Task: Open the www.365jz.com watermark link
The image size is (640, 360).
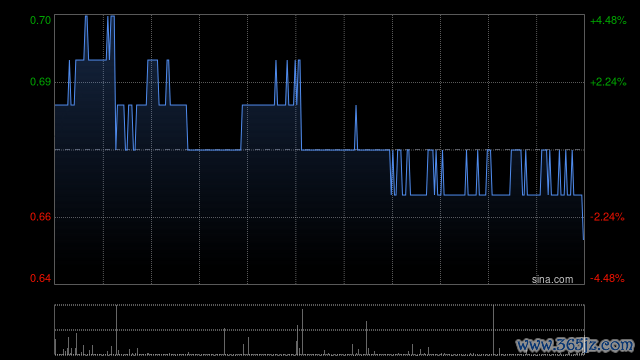Action: click(575, 345)
